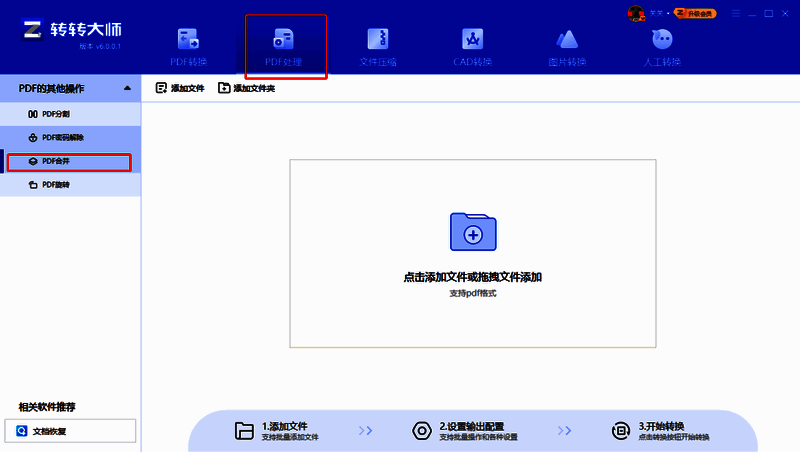This screenshot has width=800, height=452.
Task: Click the user avatar picture
Action: [x=636, y=13]
